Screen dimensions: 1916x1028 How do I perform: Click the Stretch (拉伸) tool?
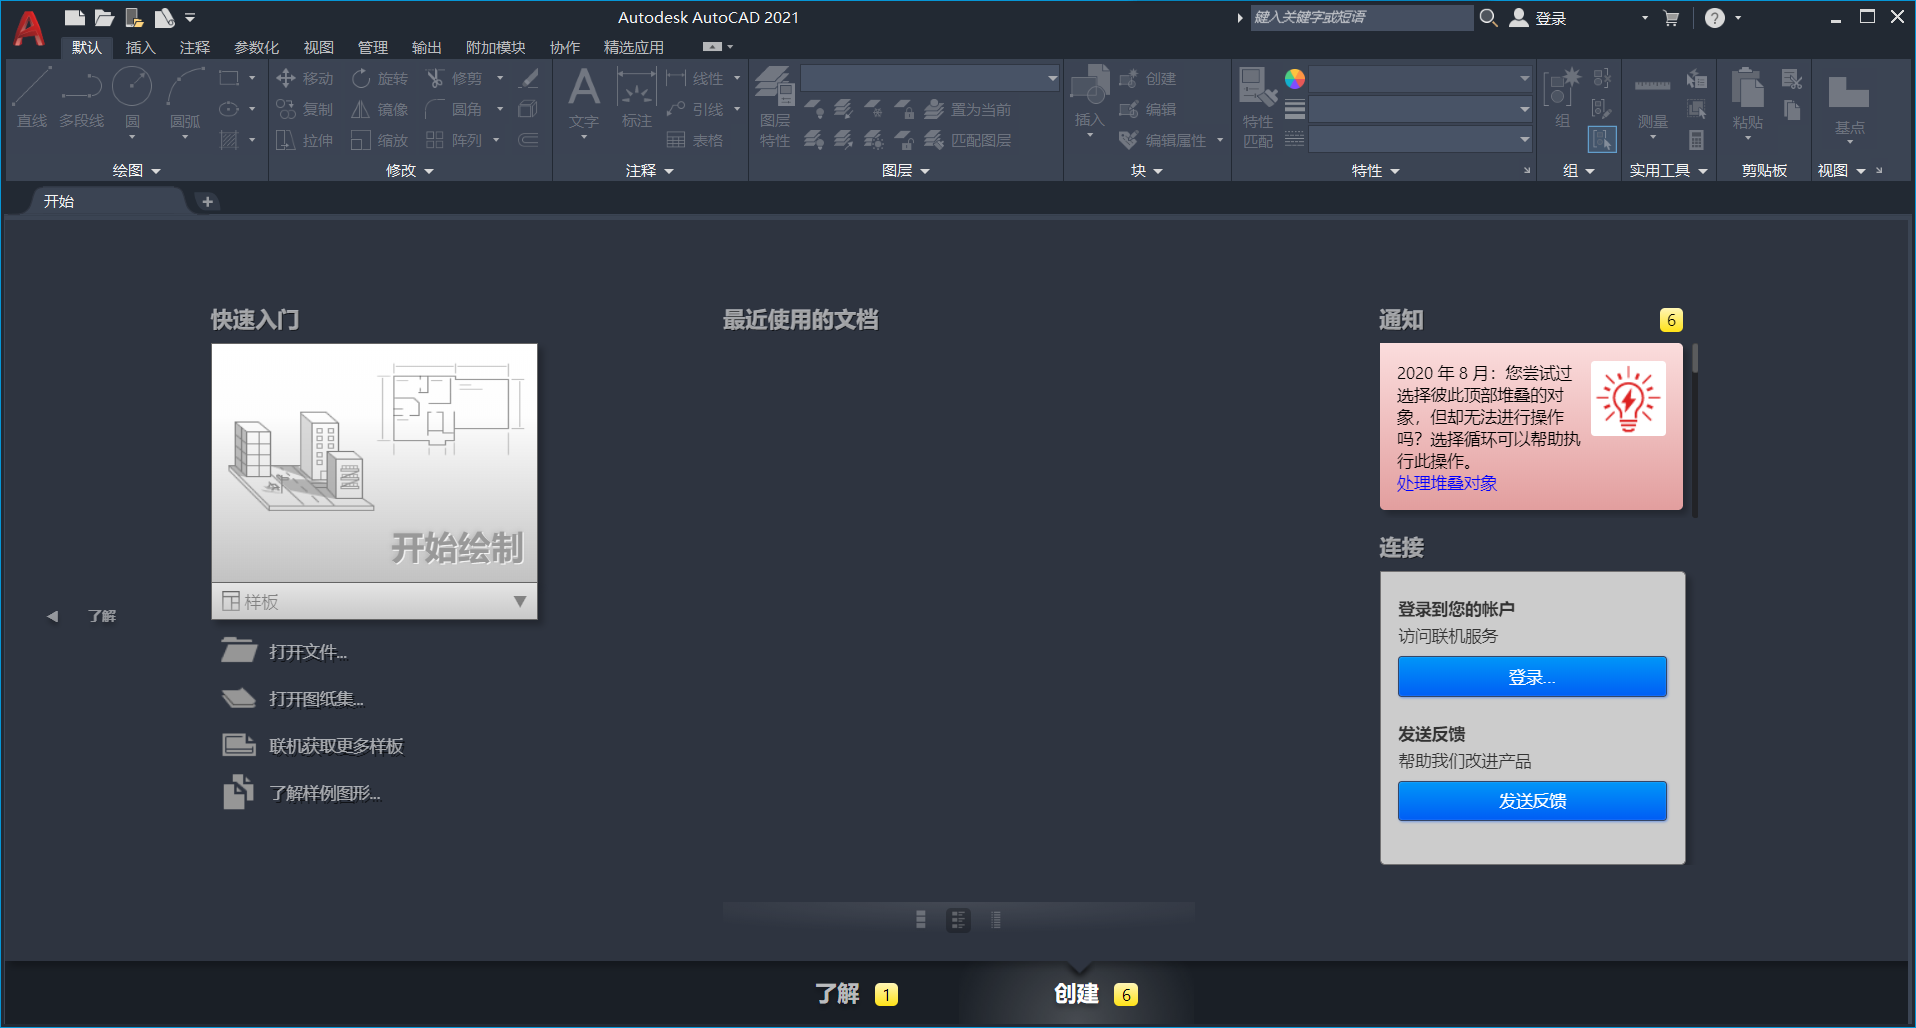tap(305, 140)
